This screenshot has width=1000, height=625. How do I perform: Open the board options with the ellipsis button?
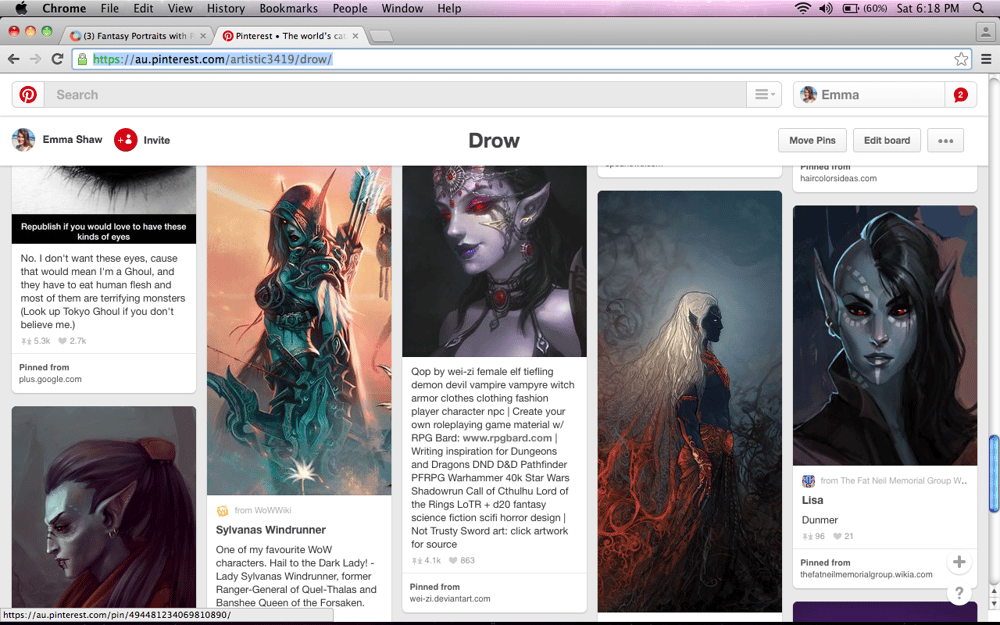point(945,140)
